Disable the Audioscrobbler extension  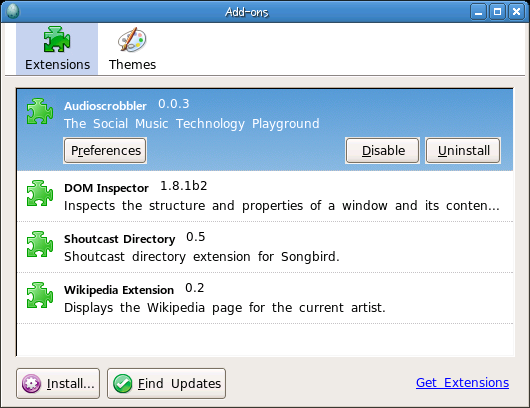coord(382,150)
